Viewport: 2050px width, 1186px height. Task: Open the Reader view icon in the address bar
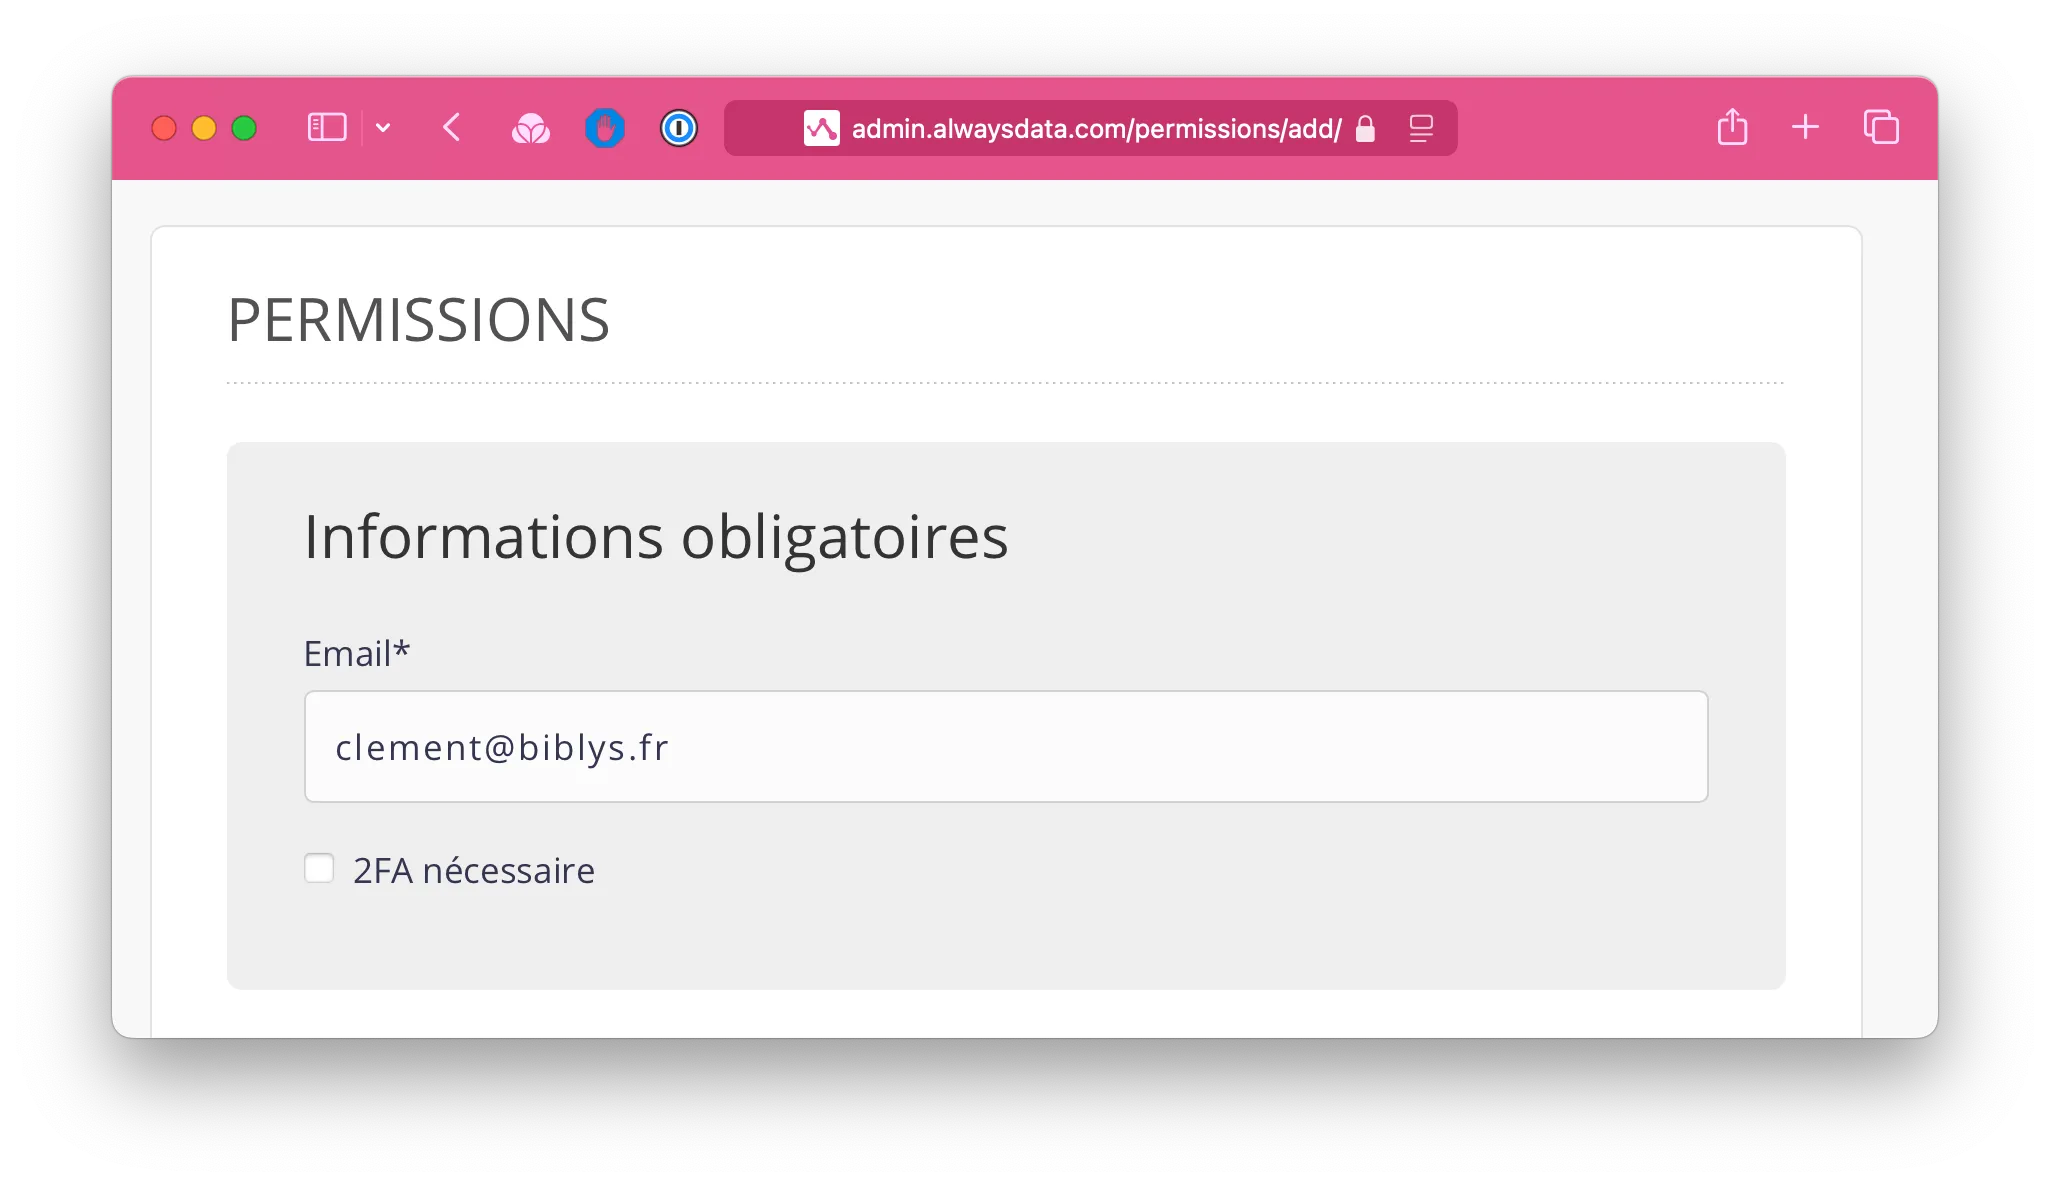[x=1421, y=128]
